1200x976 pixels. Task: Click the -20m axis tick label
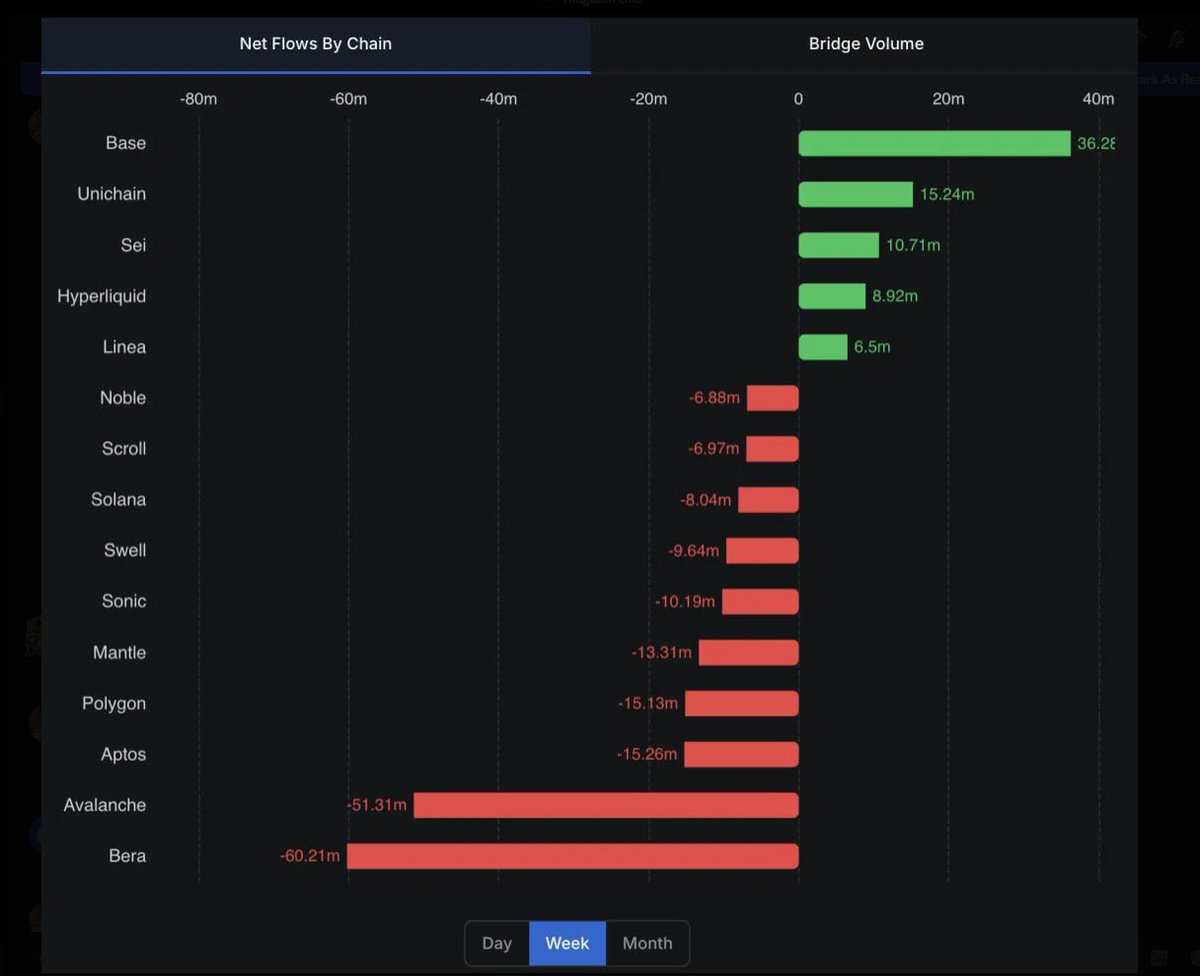point(648,99)
